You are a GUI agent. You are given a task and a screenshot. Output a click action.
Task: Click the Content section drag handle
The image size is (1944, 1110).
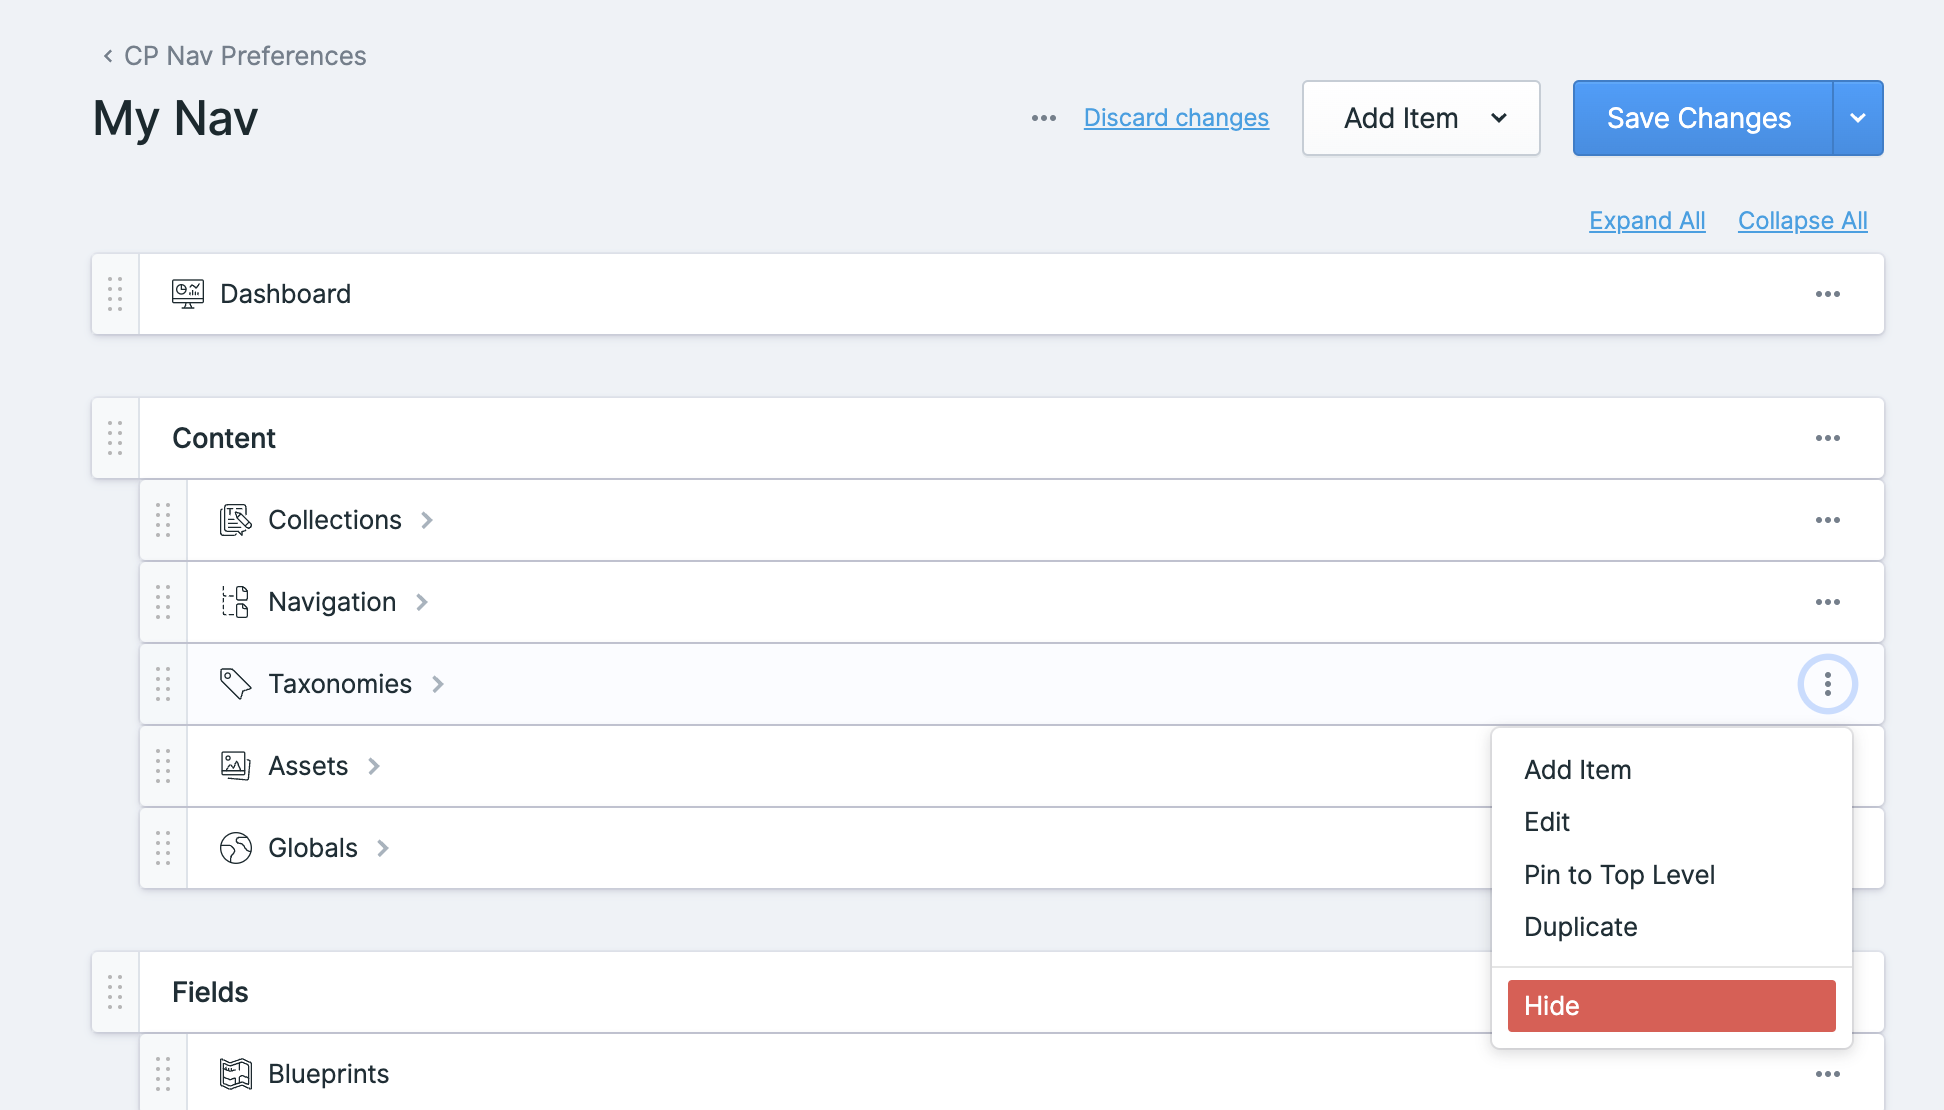pos(113,437)
